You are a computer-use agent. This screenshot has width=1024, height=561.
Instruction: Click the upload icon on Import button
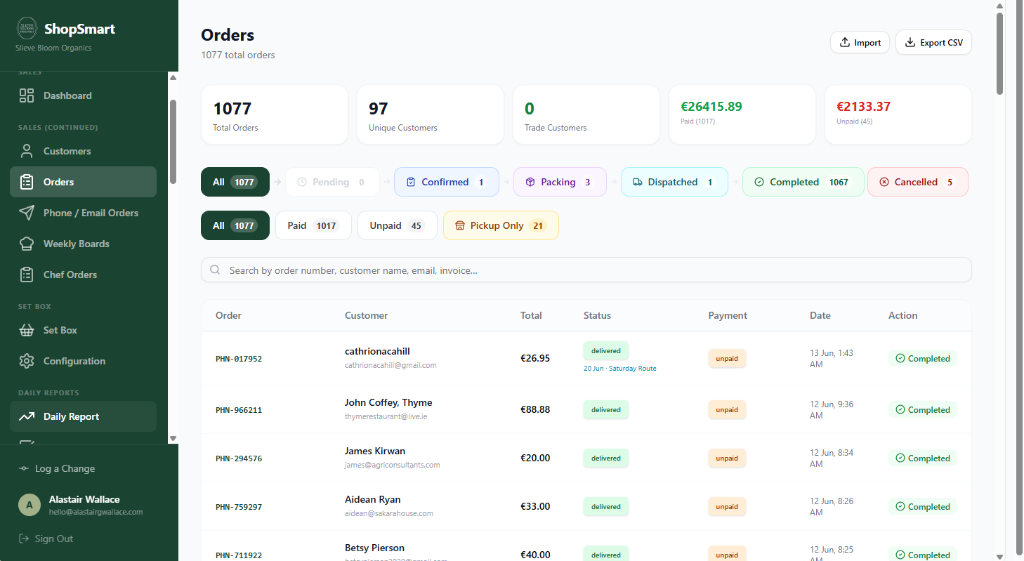(844, 42)
